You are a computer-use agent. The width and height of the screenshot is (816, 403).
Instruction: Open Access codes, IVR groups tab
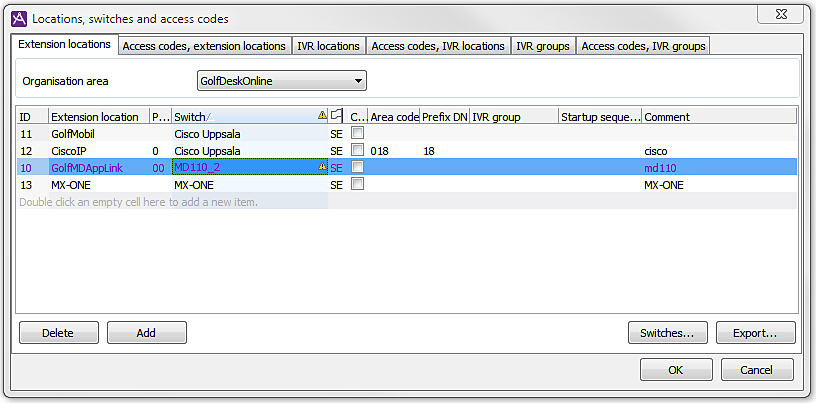coord(643,46)
